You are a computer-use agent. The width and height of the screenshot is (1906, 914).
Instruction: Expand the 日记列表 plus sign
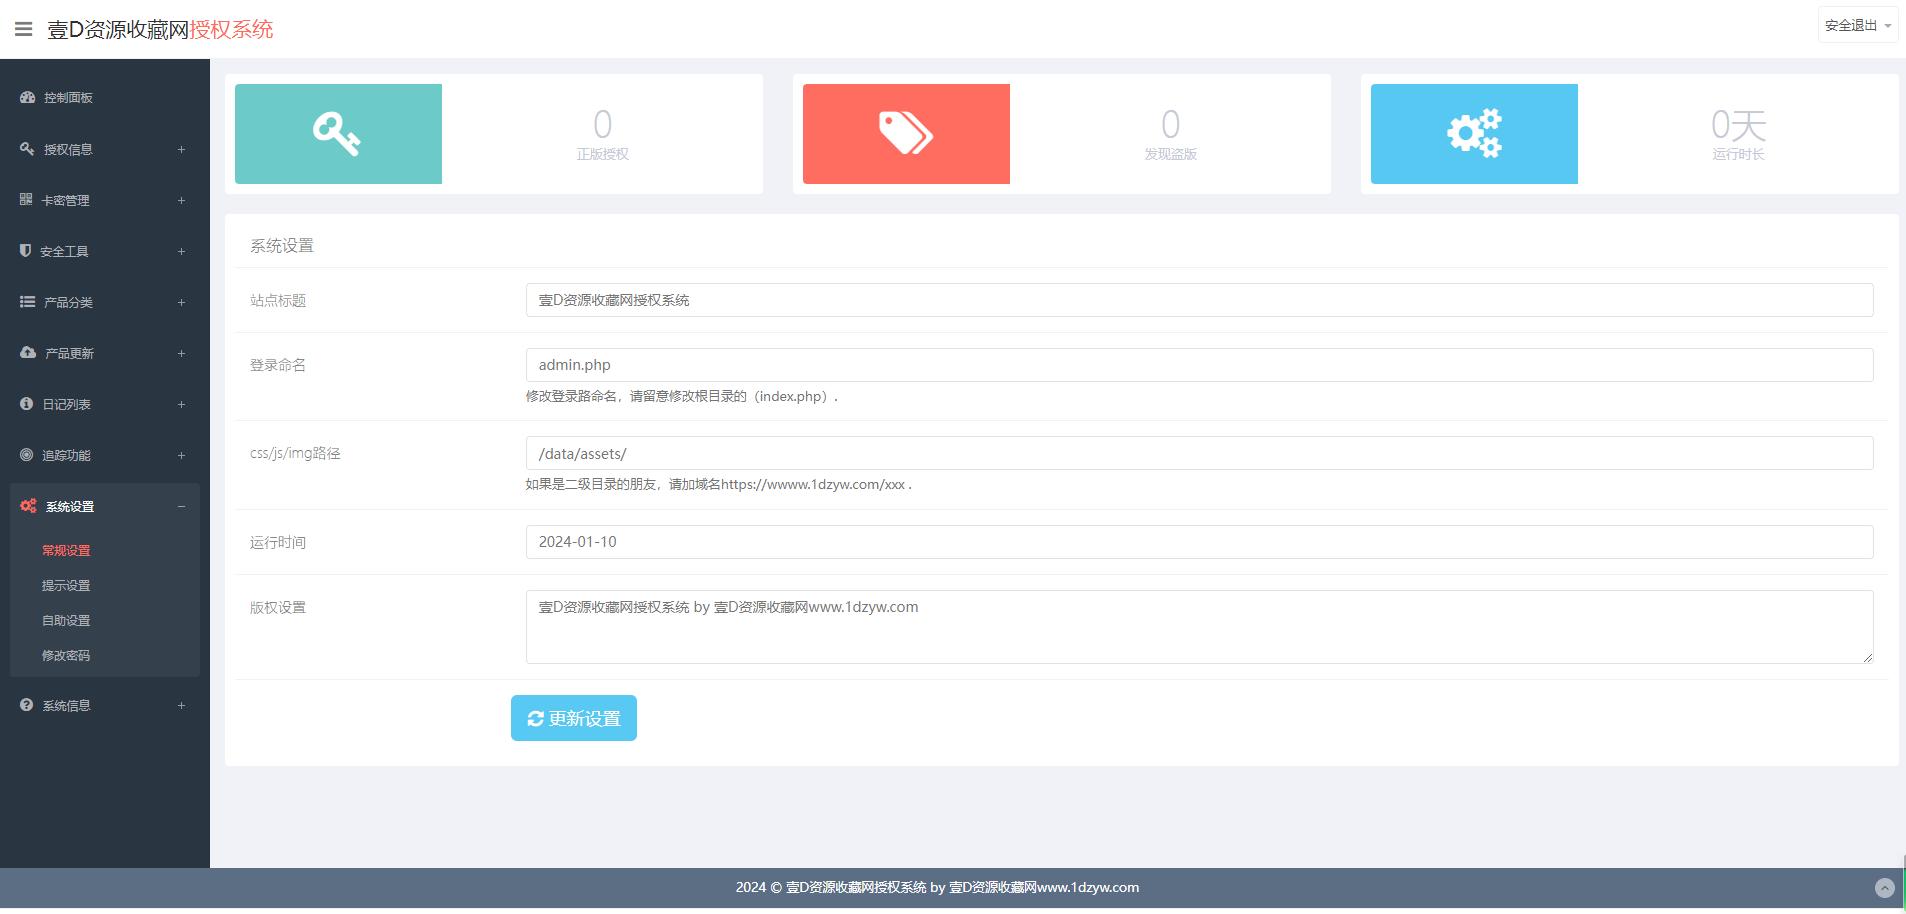tap(181, 404)
